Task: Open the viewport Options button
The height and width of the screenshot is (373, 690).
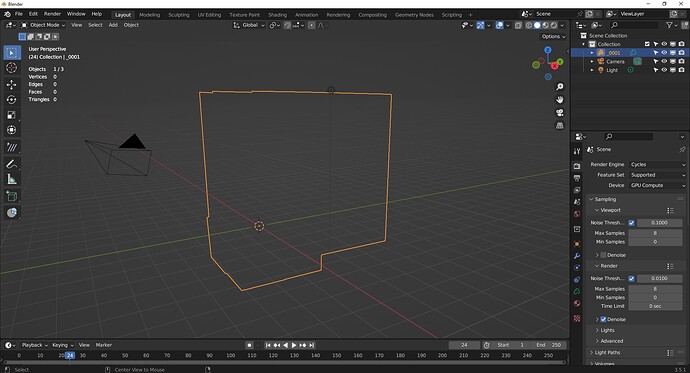Action: coord(553,37)
